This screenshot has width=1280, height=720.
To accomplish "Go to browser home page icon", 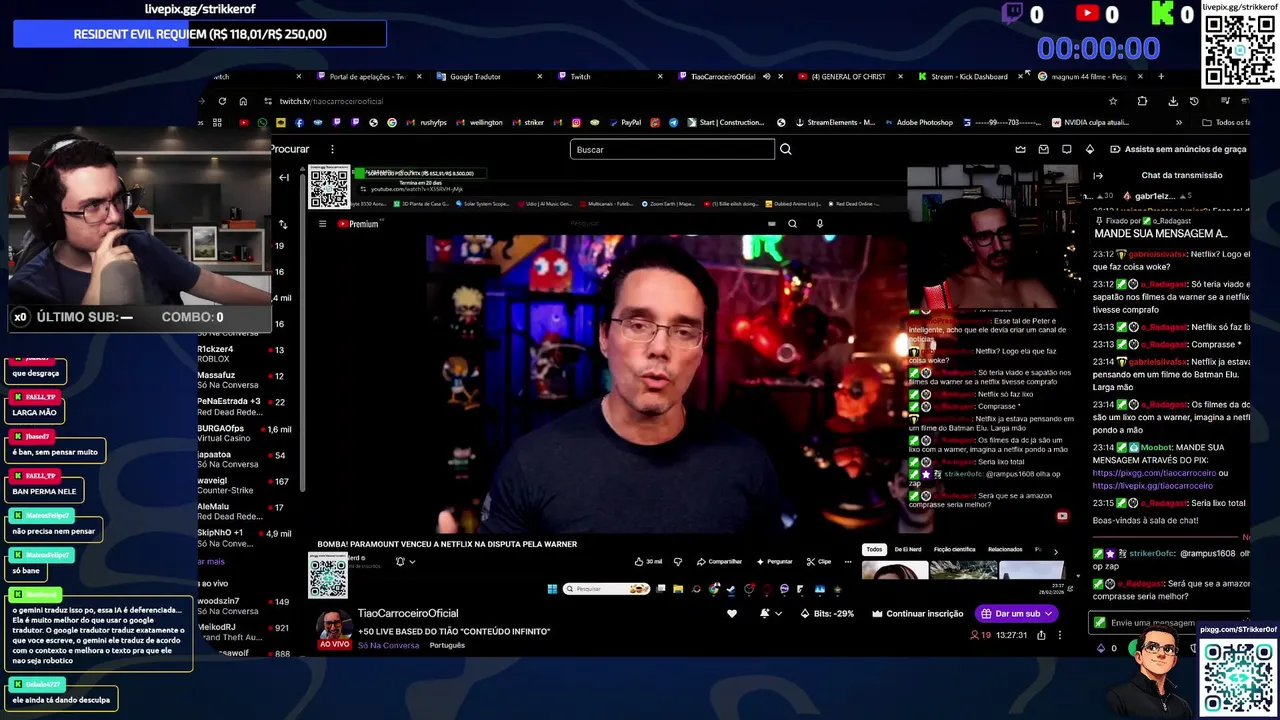I will [x=243, y=101].
